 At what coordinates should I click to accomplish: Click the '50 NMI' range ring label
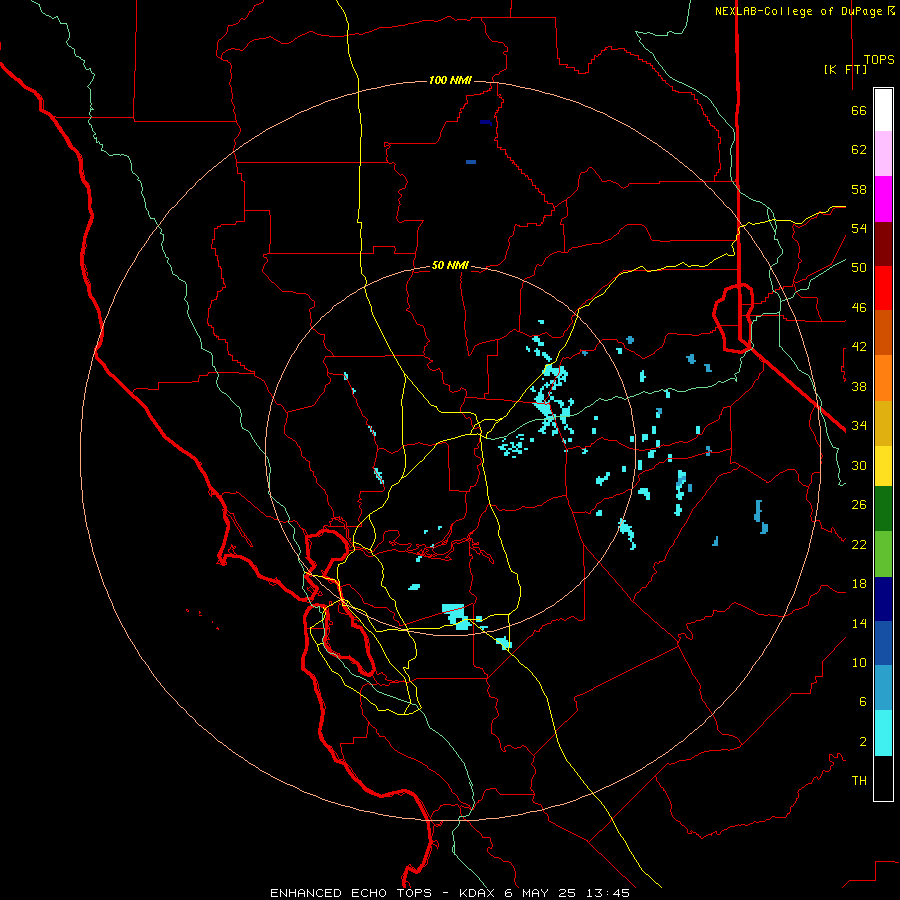click(450, 265)
